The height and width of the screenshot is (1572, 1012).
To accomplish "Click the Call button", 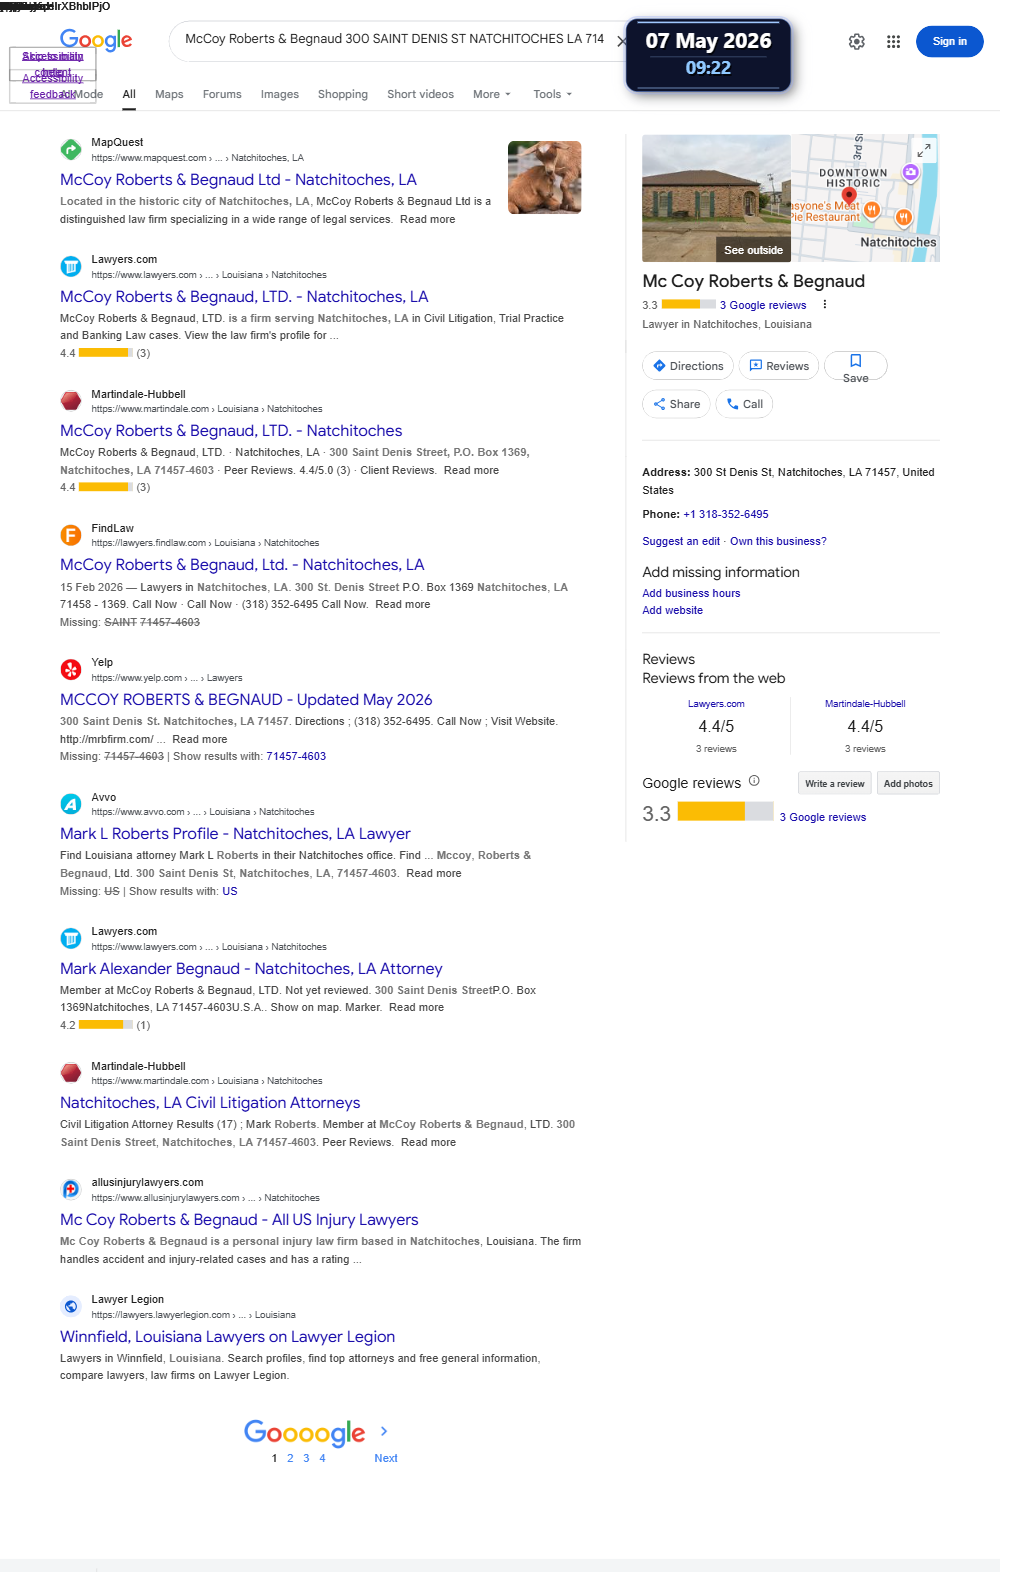I will point(745,404).
